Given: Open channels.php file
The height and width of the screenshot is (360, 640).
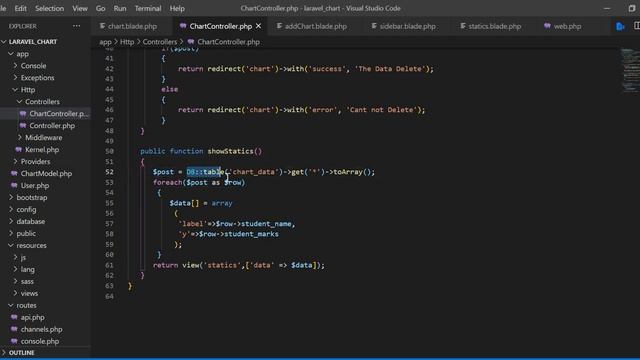Looking at the screenshot, I should 41,329.
